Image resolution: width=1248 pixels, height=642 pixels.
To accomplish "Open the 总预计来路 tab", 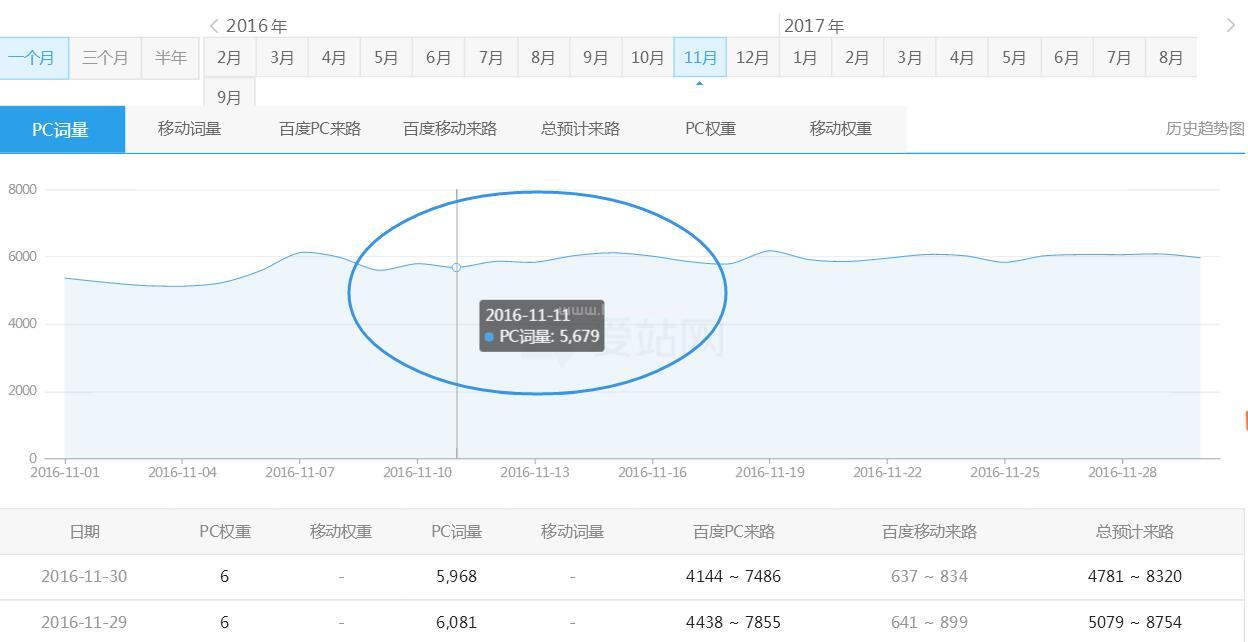I will 580,129.
